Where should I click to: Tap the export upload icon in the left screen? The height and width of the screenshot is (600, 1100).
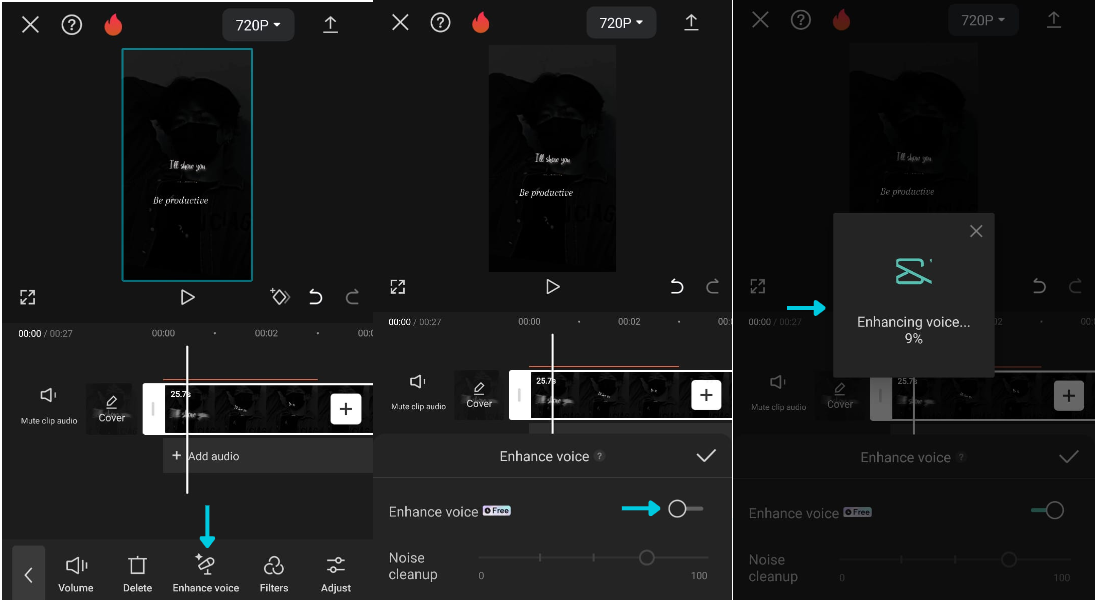tap(330, 25)
